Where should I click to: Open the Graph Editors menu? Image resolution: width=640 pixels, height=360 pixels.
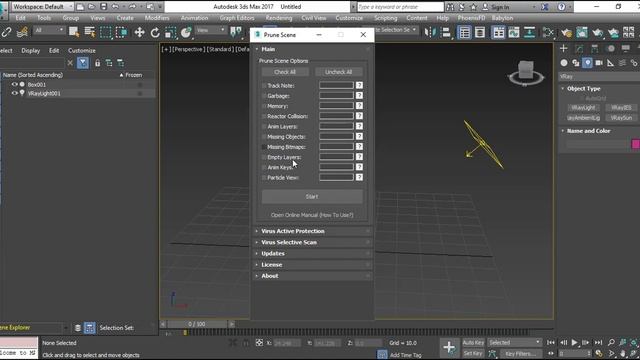(237, 18)
